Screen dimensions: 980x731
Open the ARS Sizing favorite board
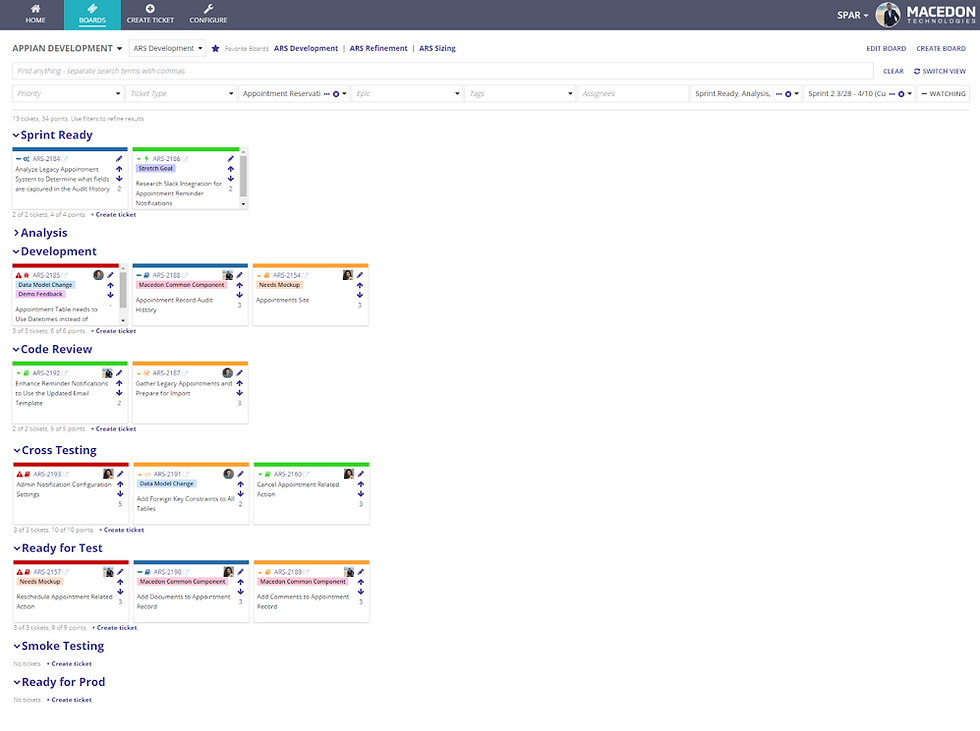coord(437,48)
